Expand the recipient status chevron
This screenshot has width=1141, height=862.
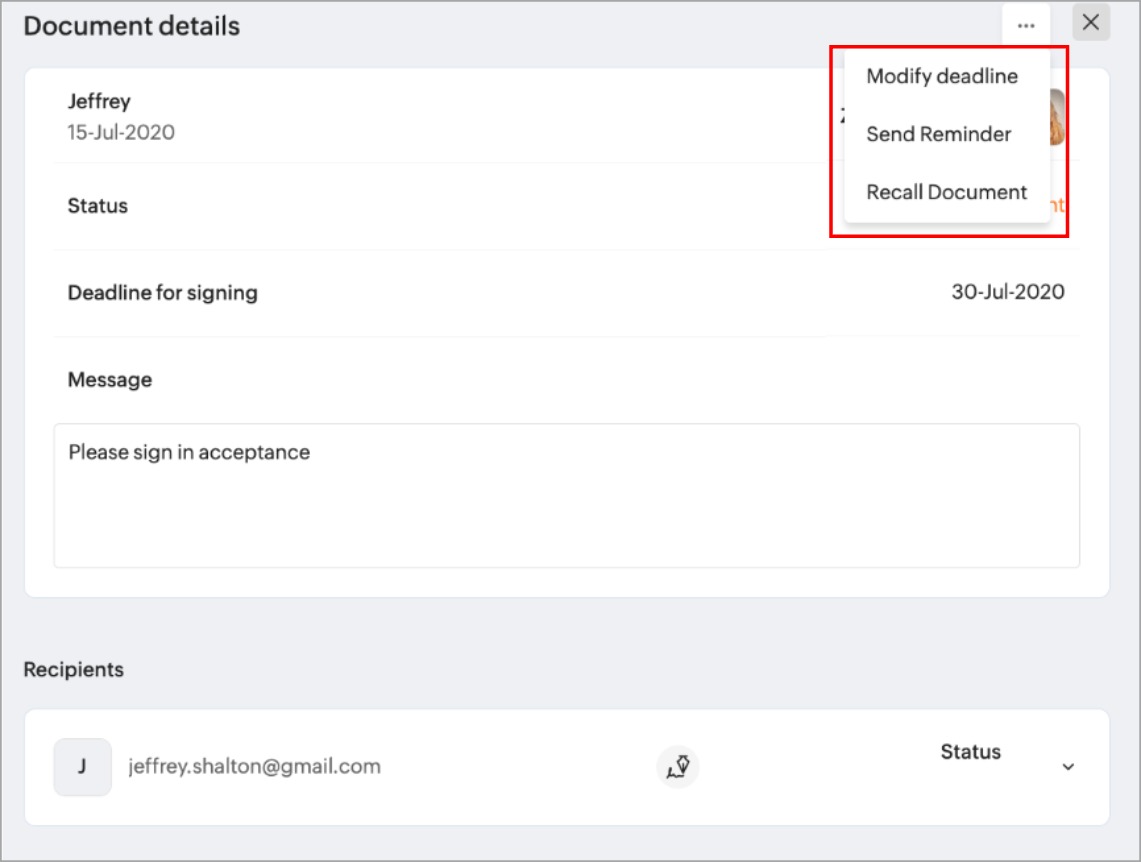1068,767
